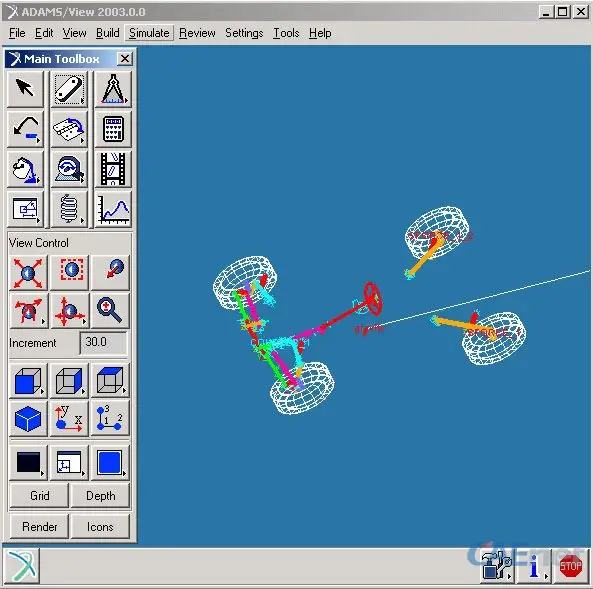Toggle the Depth button
The height and width of the screenshot is (589, 593).
[101, 496]
